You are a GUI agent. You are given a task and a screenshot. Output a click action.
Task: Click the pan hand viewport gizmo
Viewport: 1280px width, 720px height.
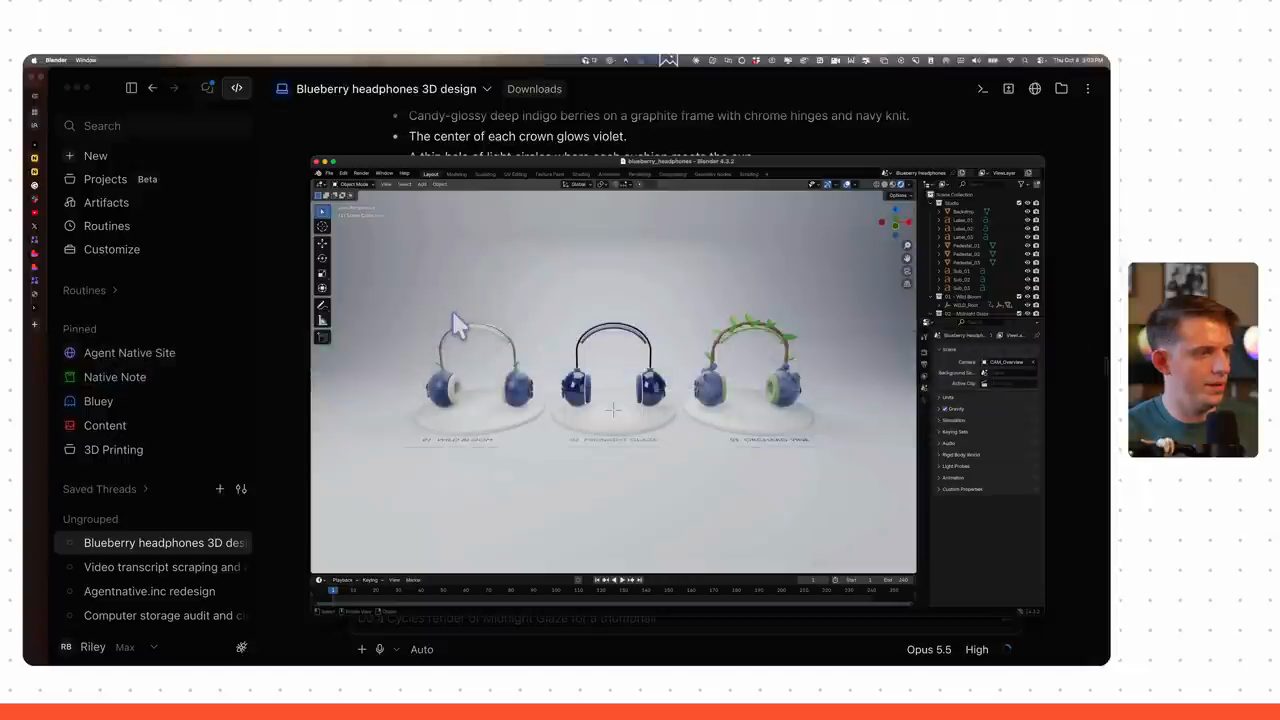907,259
